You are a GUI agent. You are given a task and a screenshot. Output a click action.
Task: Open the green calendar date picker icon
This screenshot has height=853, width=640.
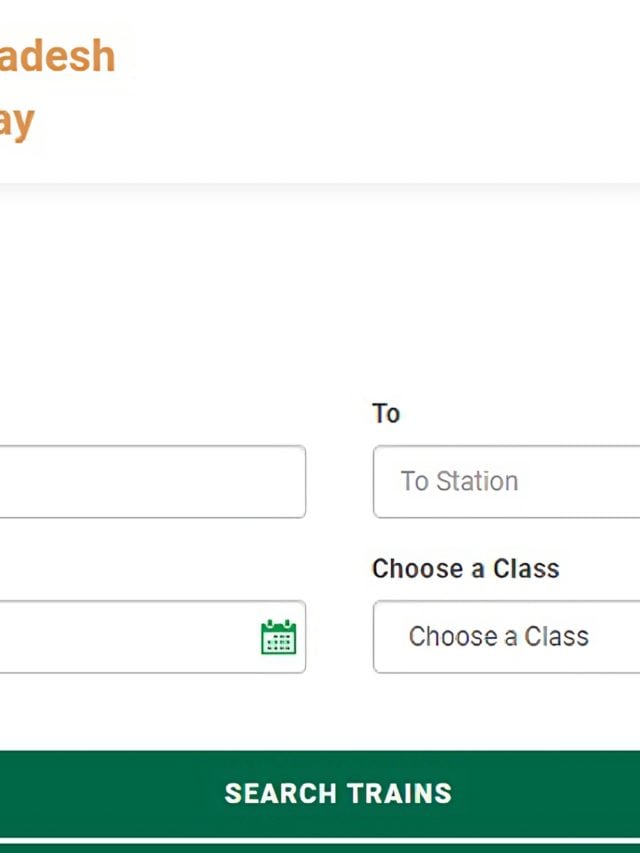(279, 636)
